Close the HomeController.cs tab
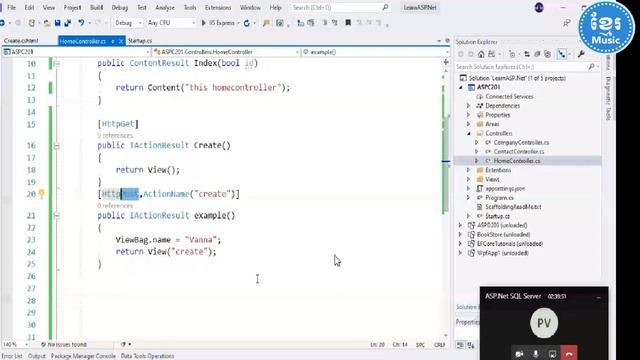This screenshot has width=640, height=360. (x=121, y=41)
